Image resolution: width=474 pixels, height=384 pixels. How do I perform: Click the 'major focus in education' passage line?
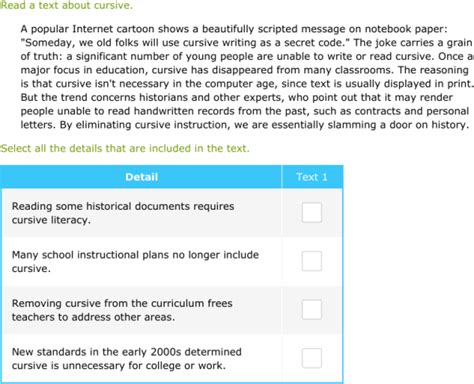pyautogui.click(x=244, y=70)
